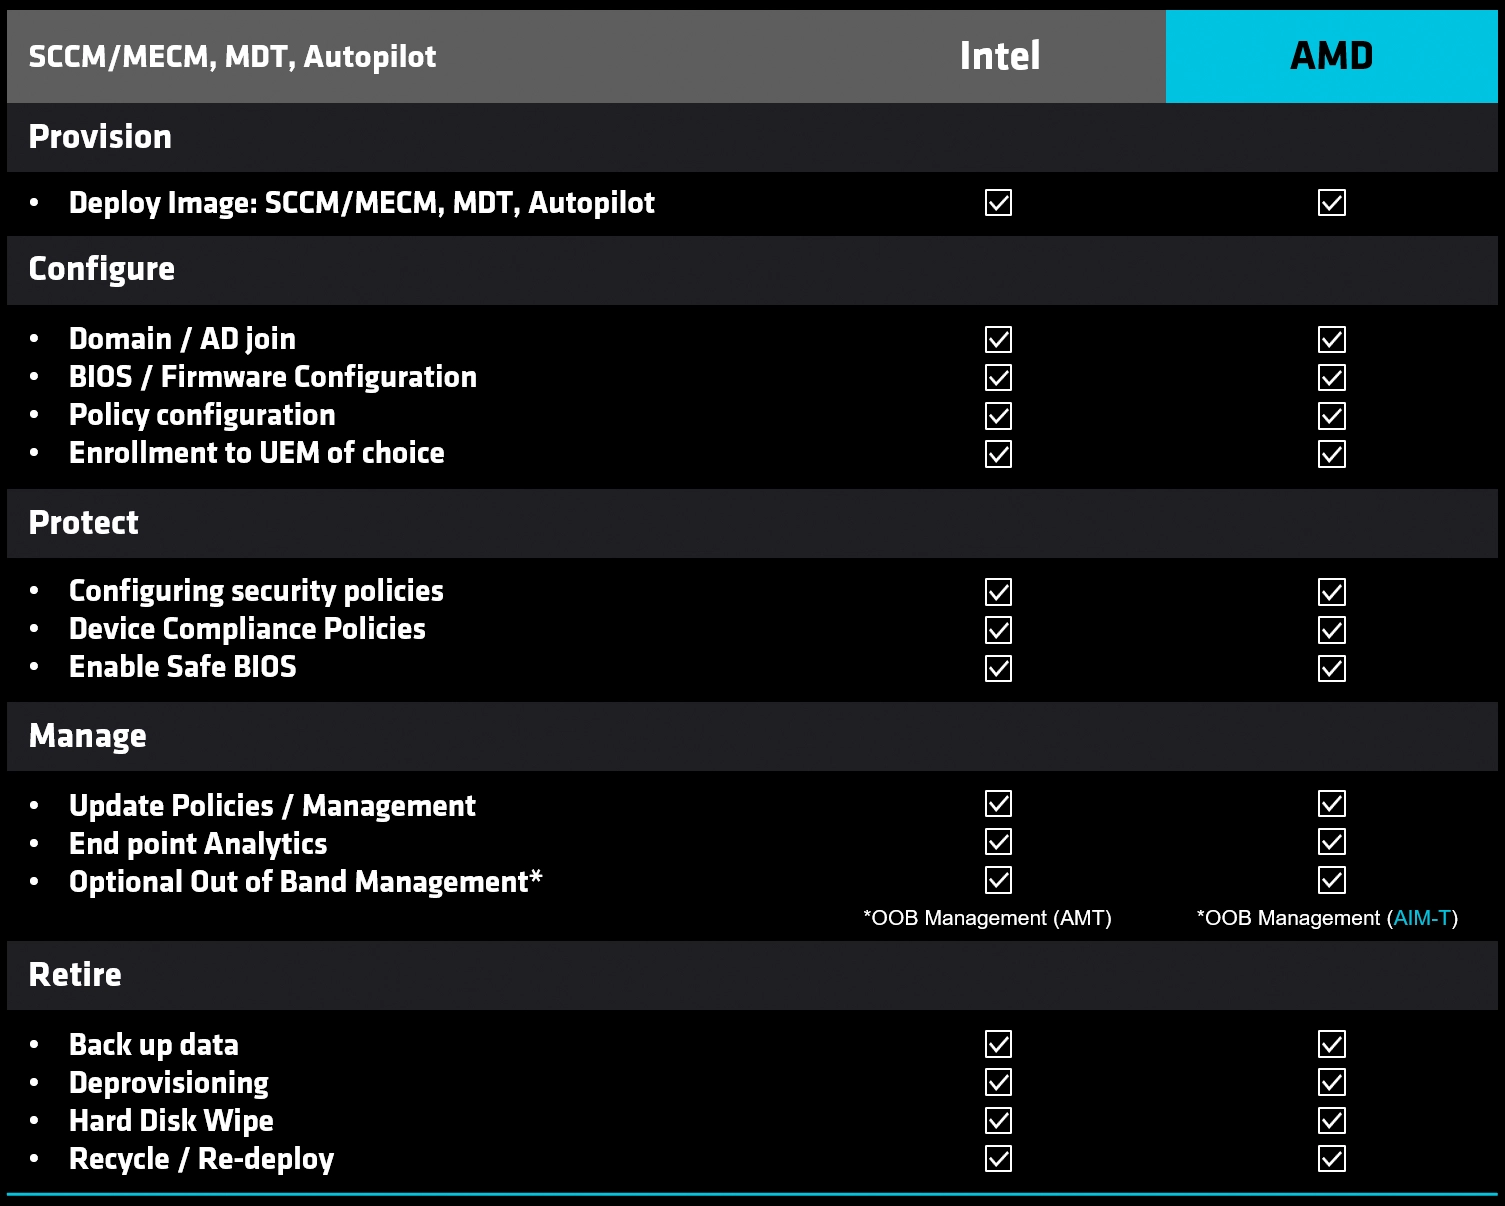Screen dimensions: 1505x1206
Task: Open the blue AIM-T link
Action: click(x=1422, y=918)
